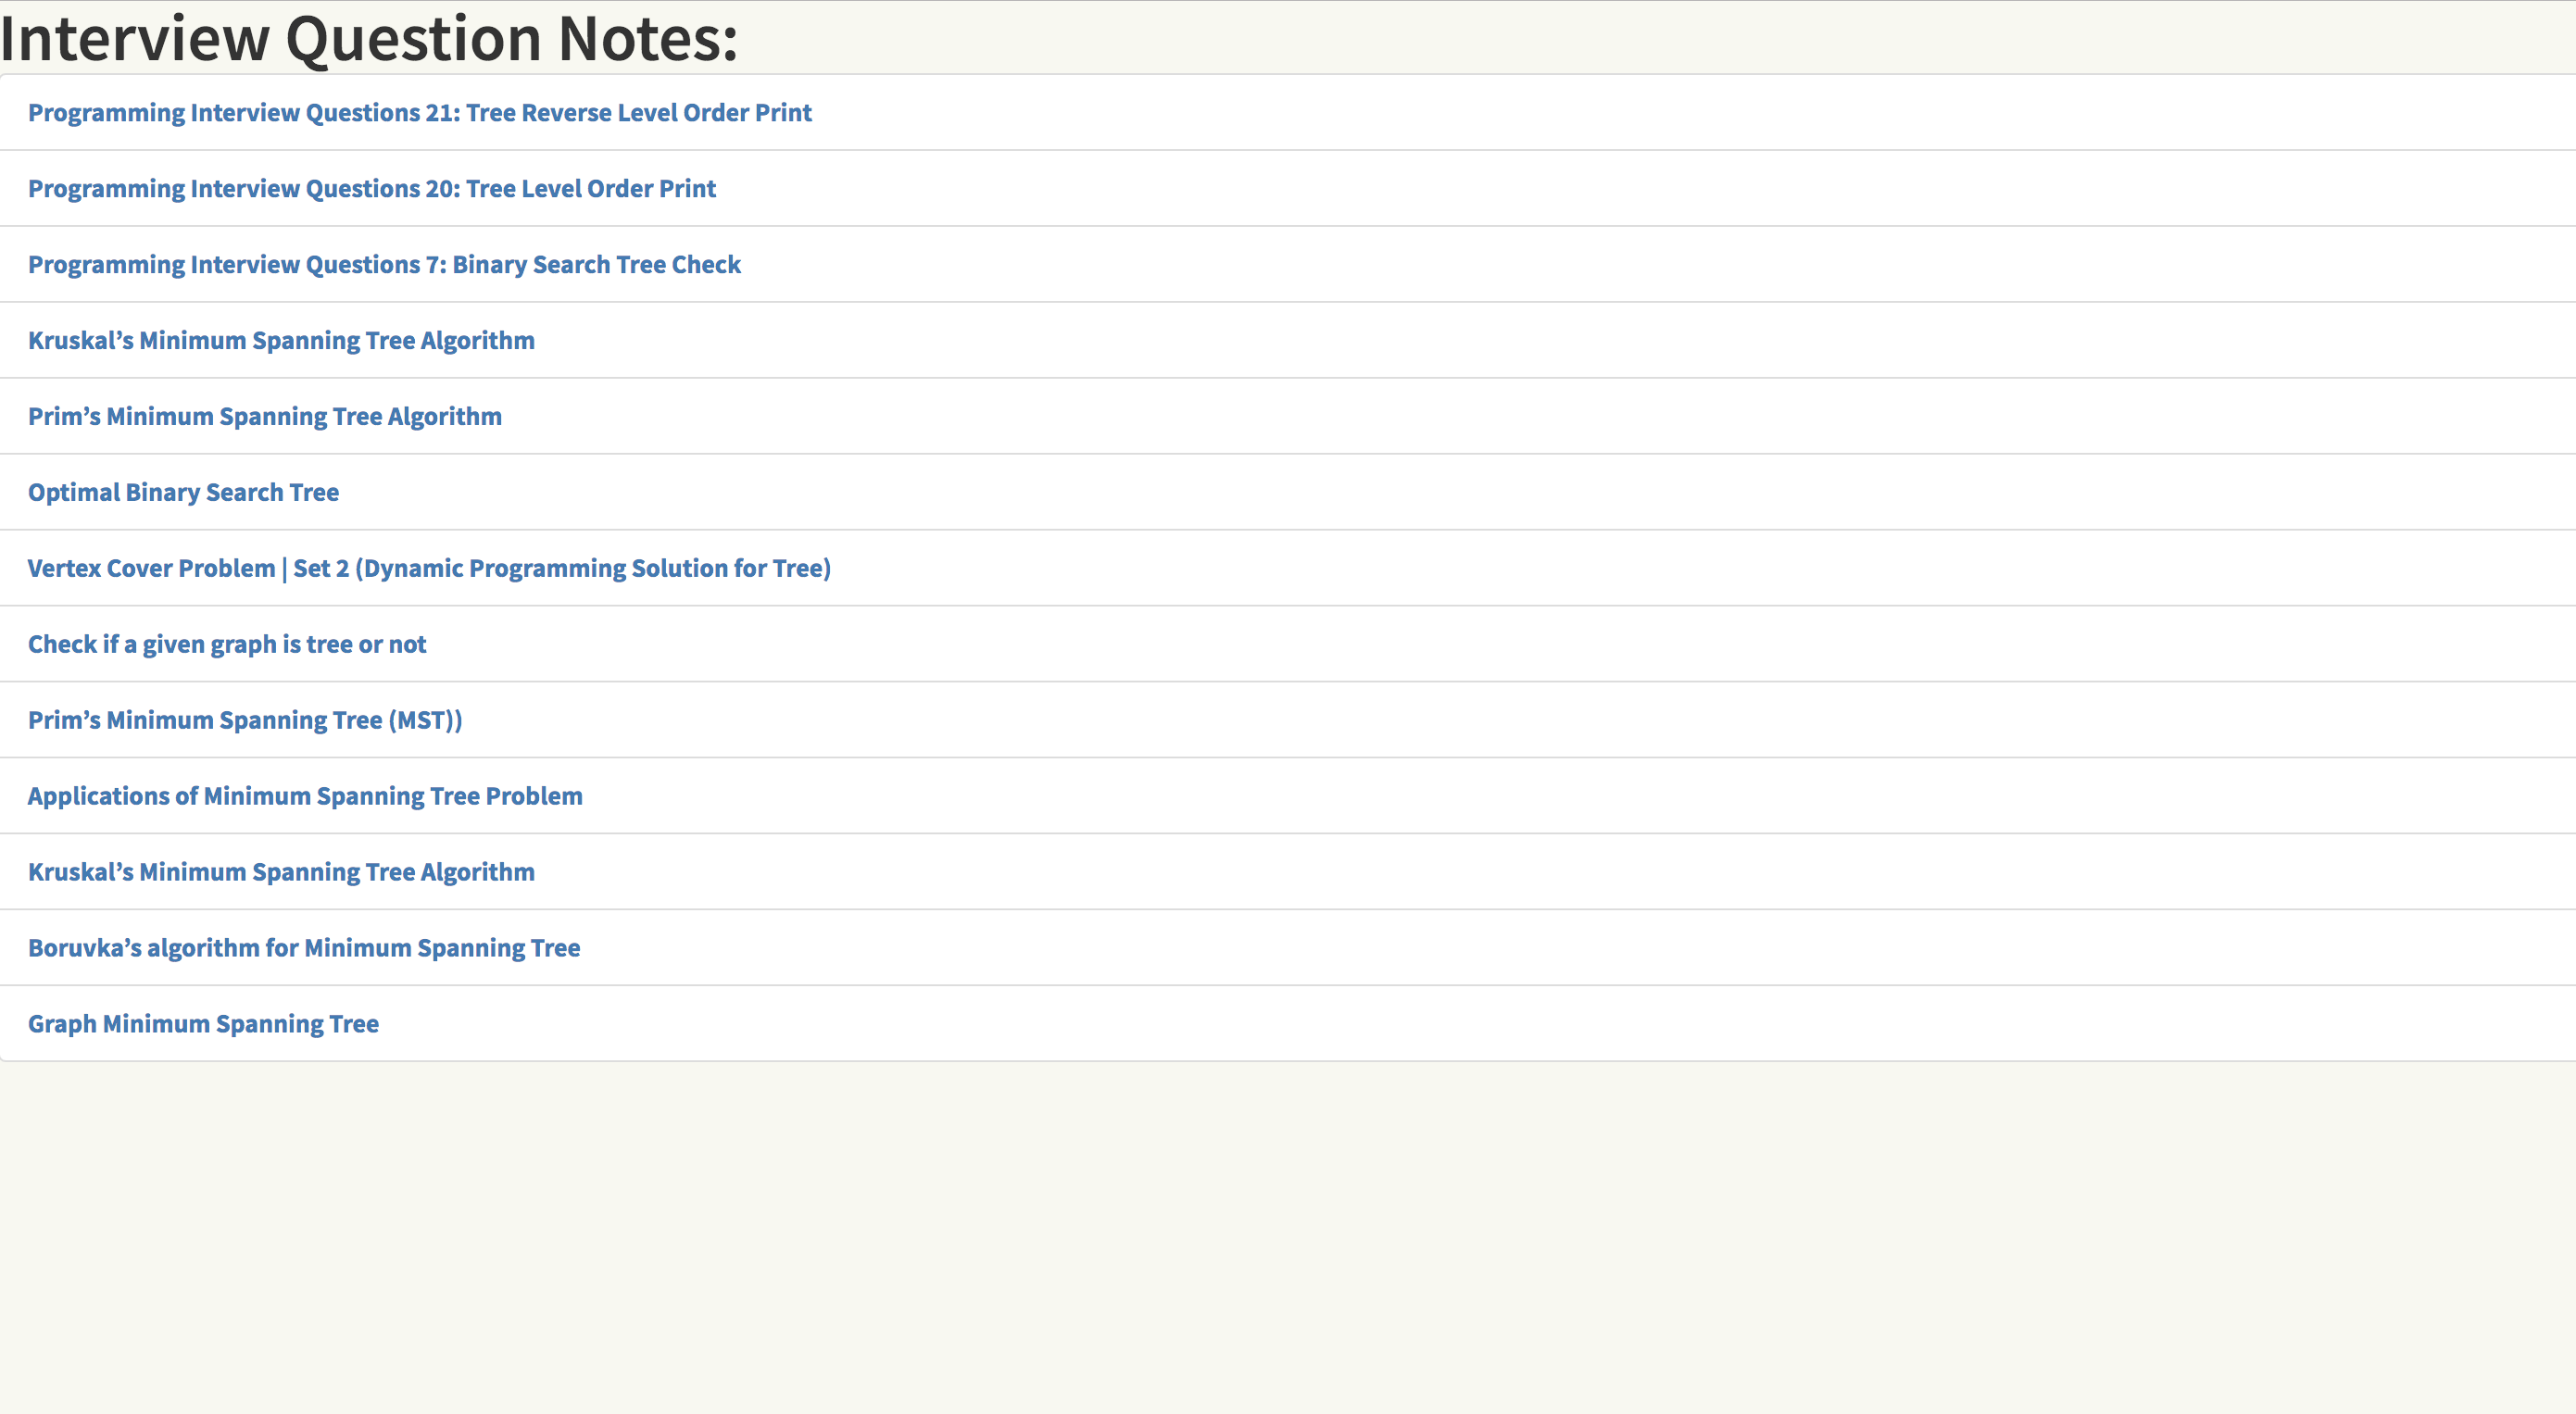The width and height of the screenshot is (2576, 1414).
Task: Open Prim's Minimum Spanning Tree Algorithm link
Action: click(x=265, y=417)
